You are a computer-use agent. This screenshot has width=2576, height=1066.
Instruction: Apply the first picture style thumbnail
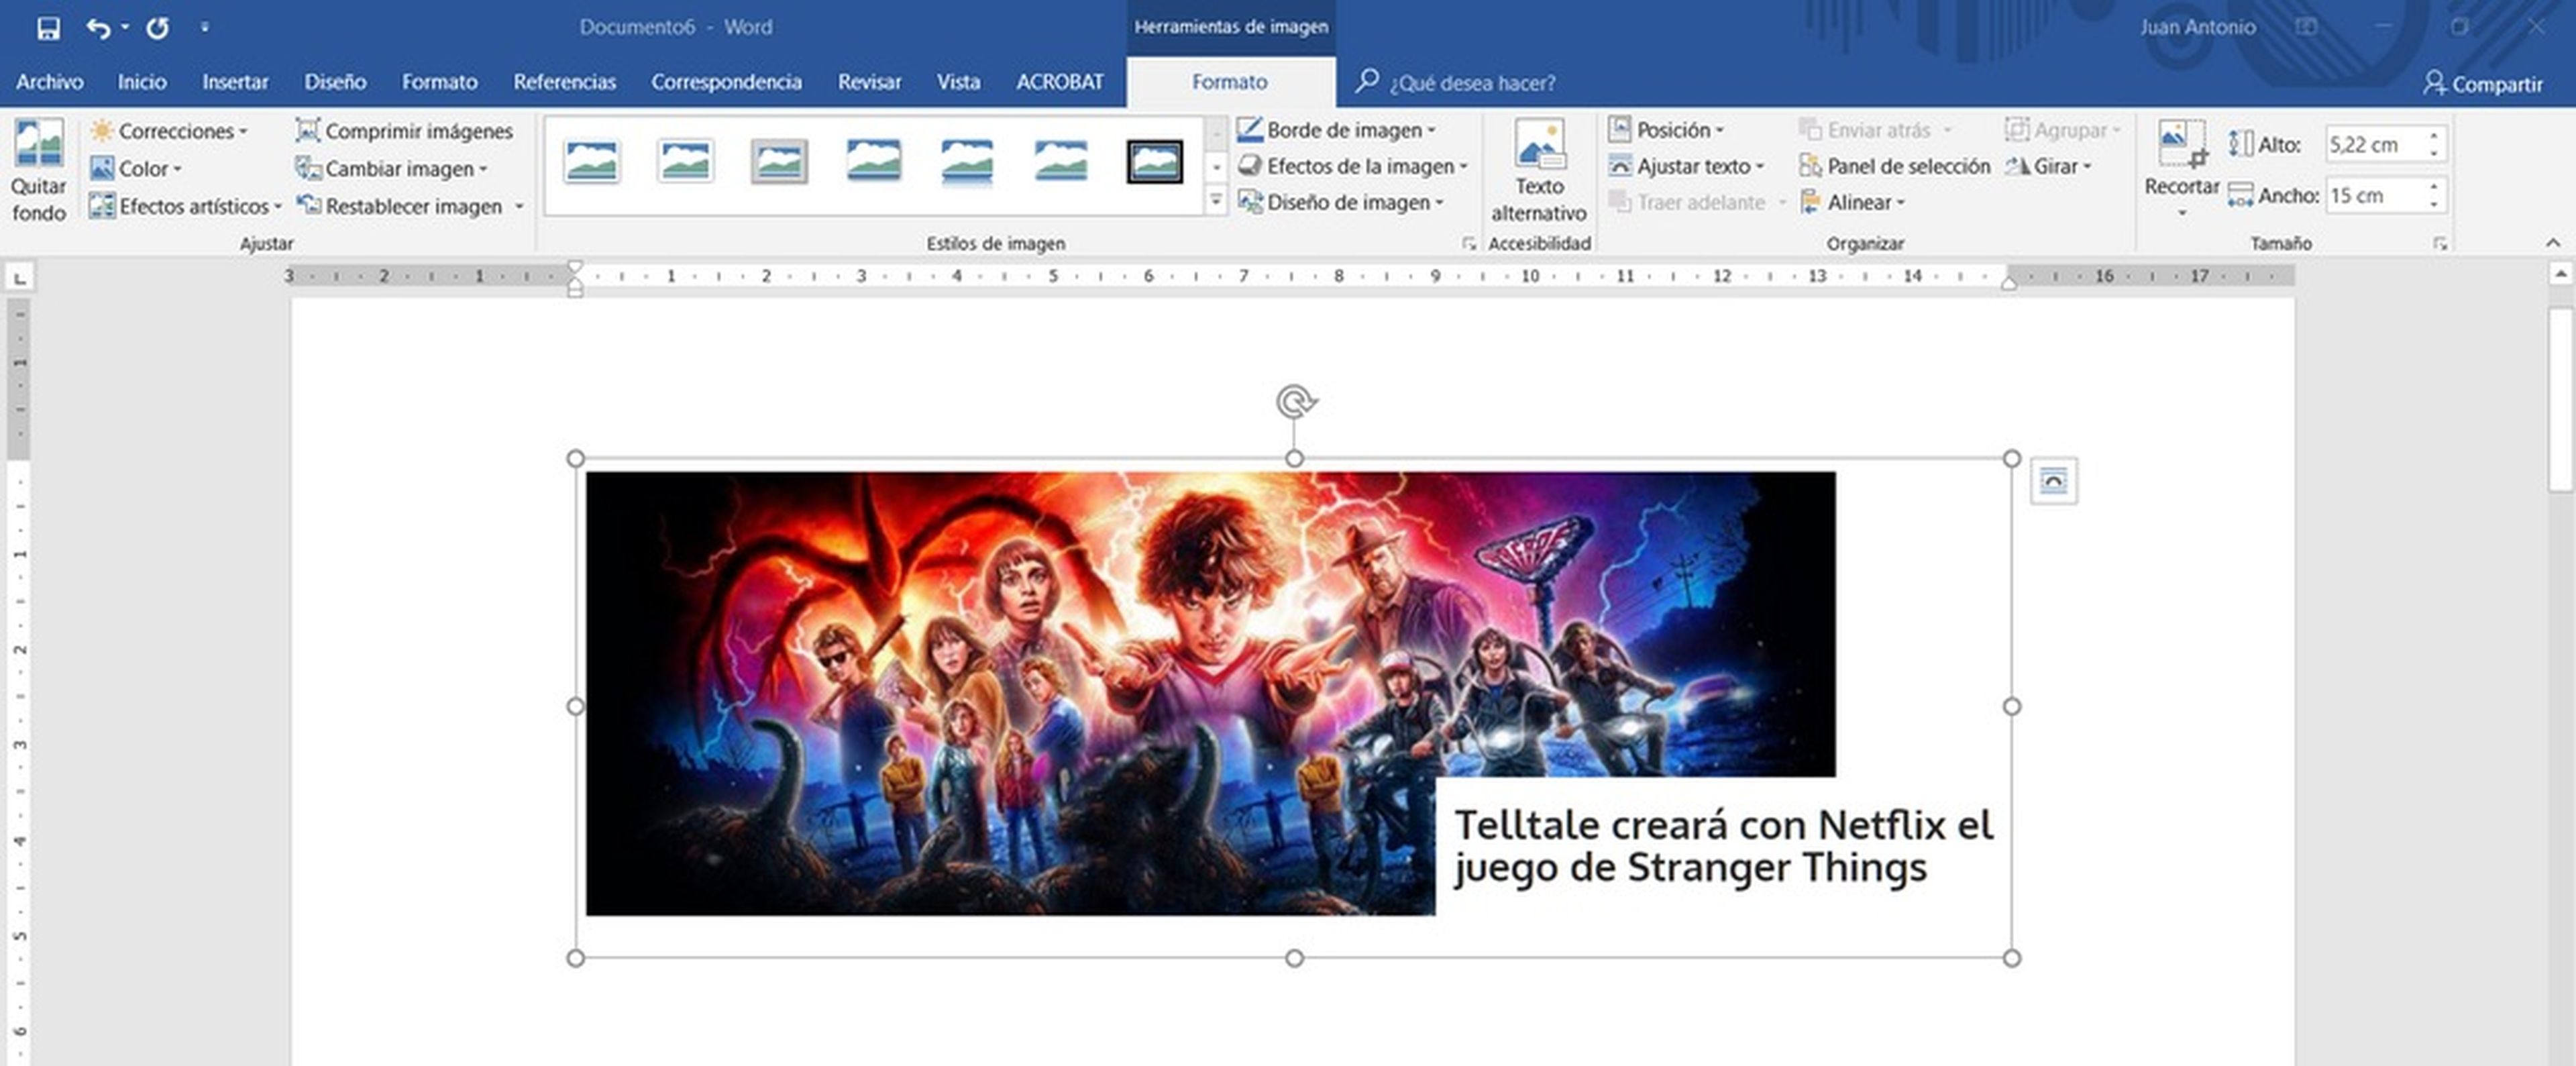point(592,161)
